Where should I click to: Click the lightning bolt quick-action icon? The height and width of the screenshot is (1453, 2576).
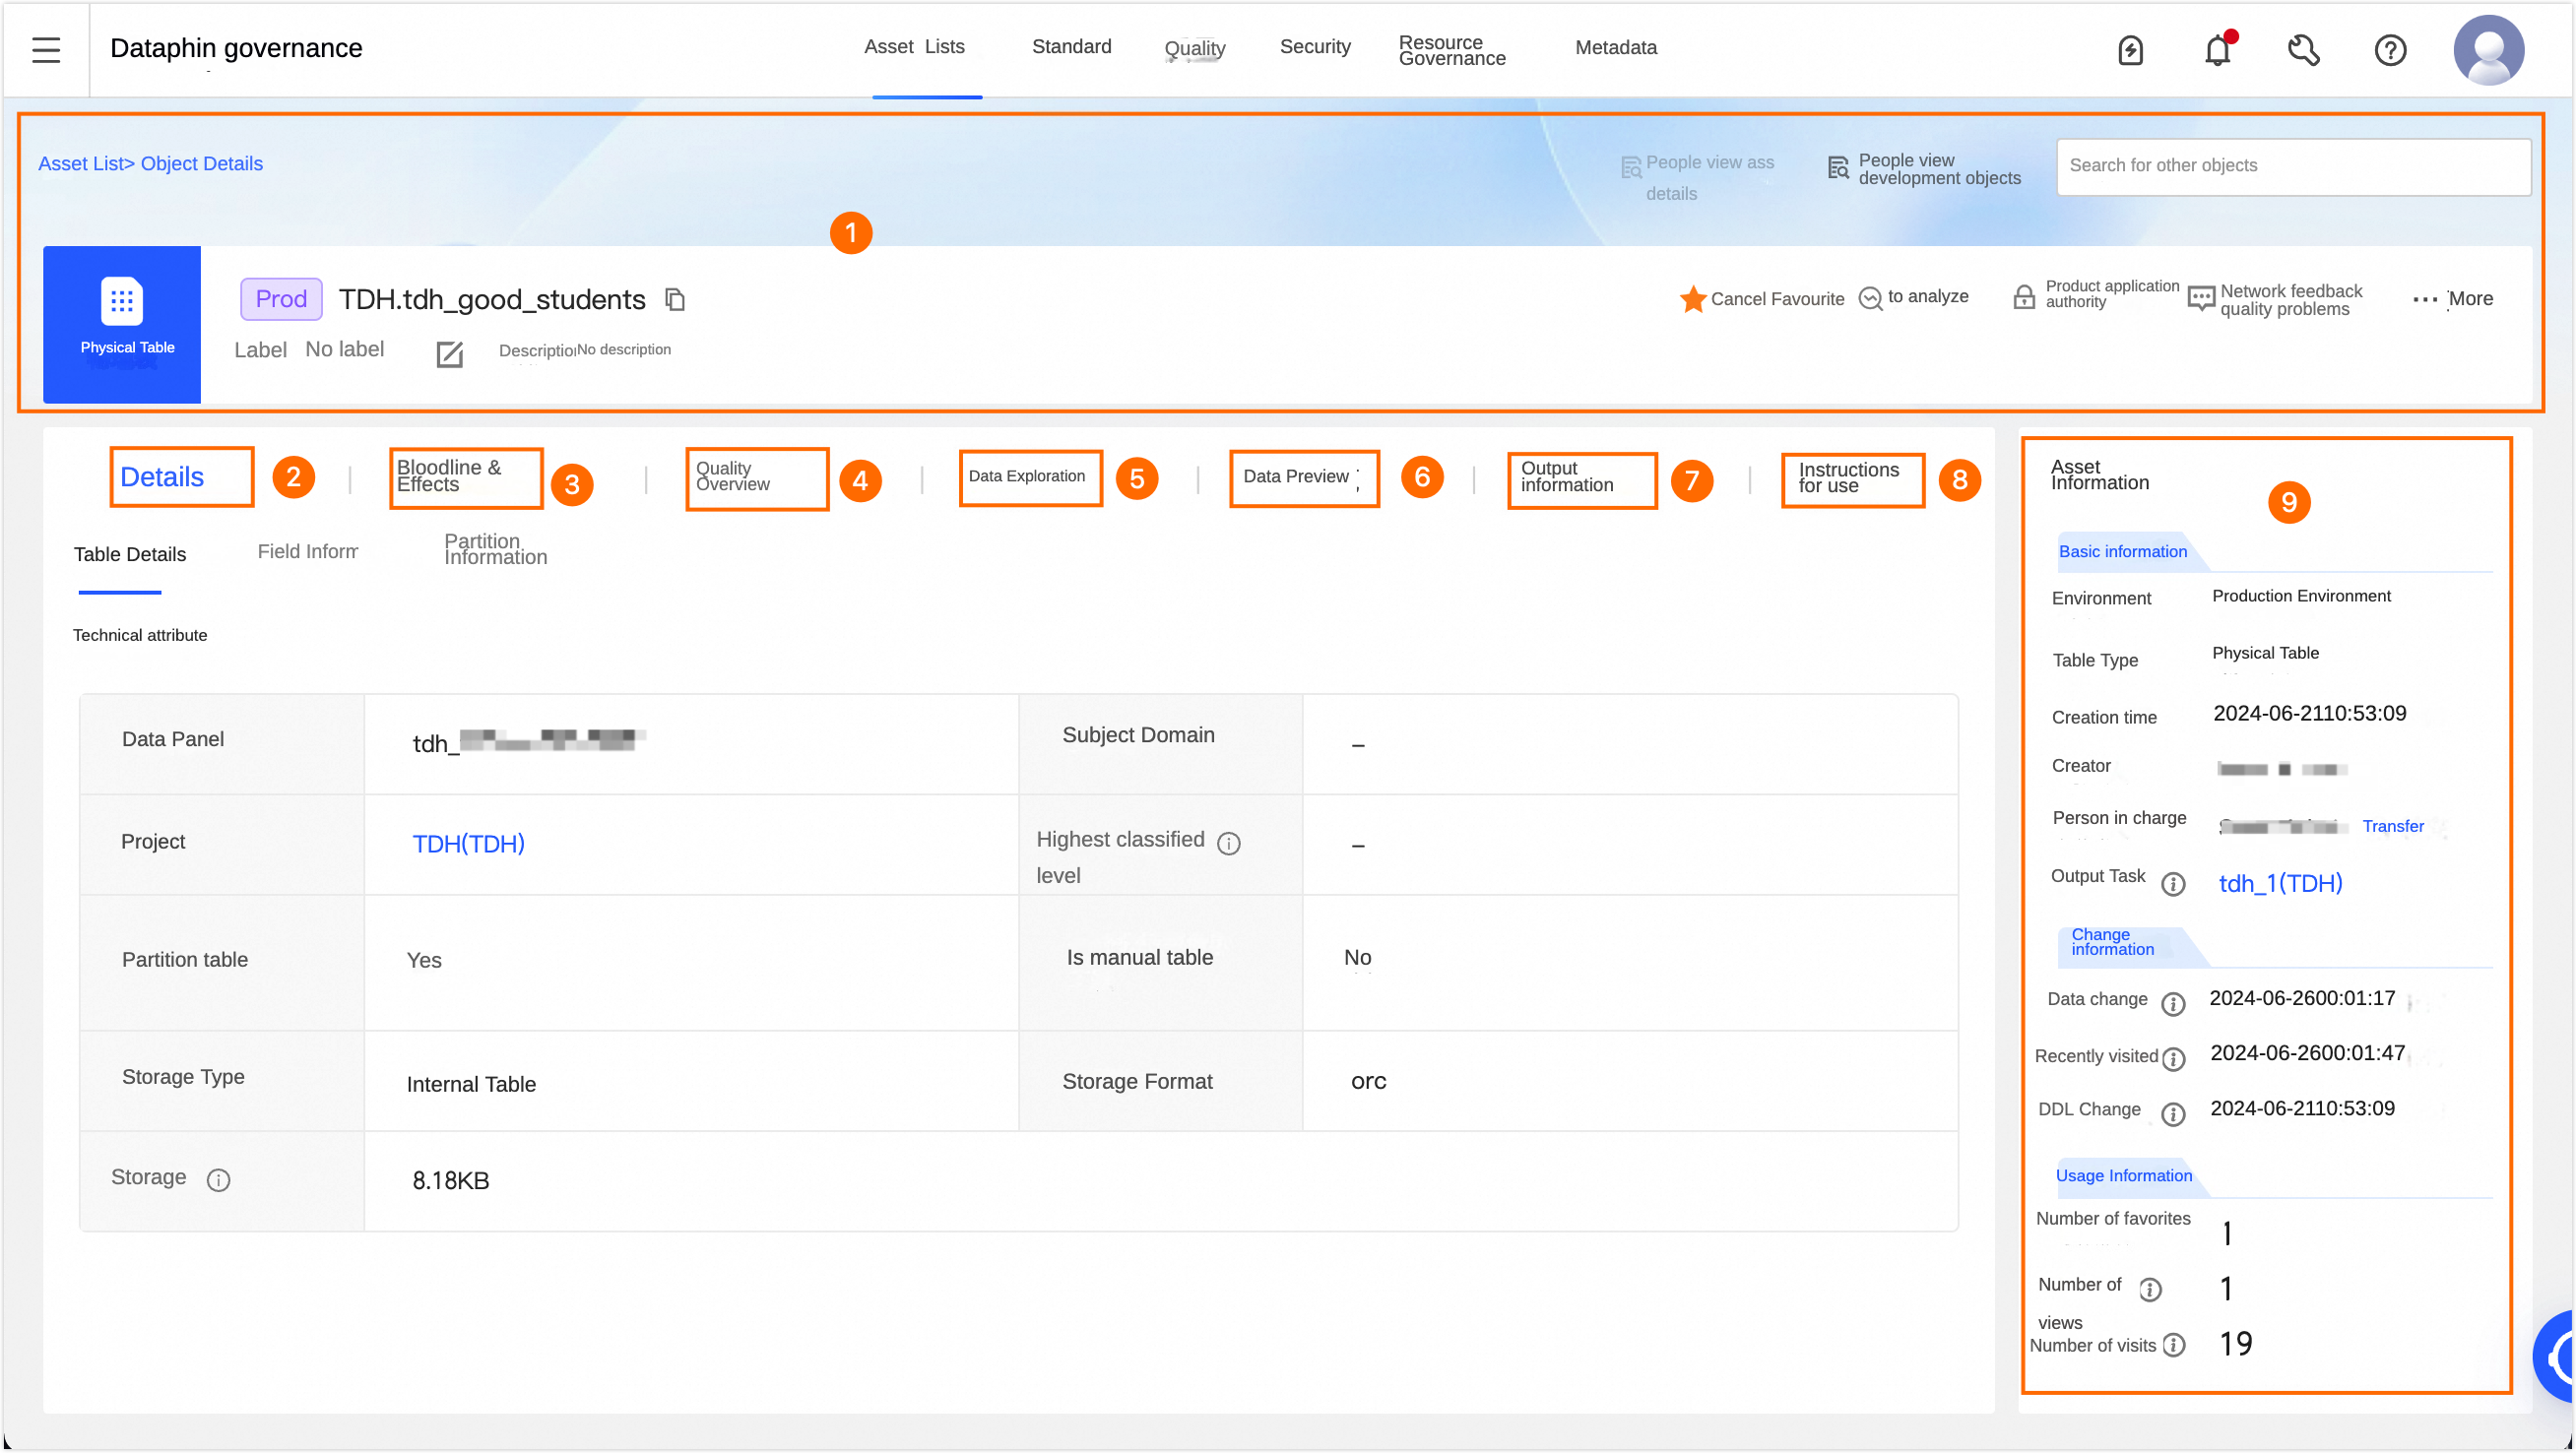point(2130,49)
